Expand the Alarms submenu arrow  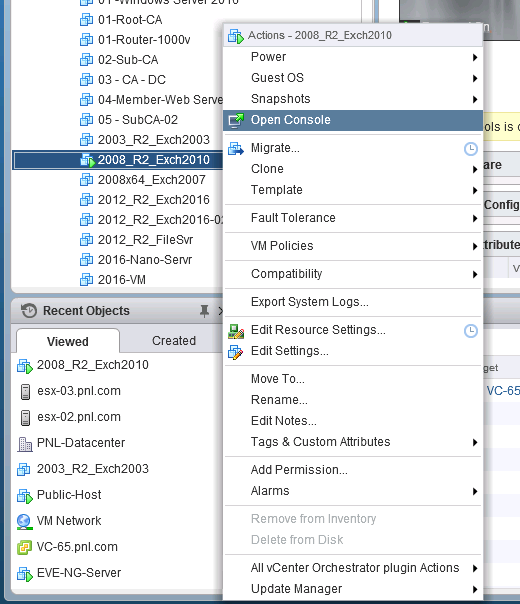tap(475, 492)
